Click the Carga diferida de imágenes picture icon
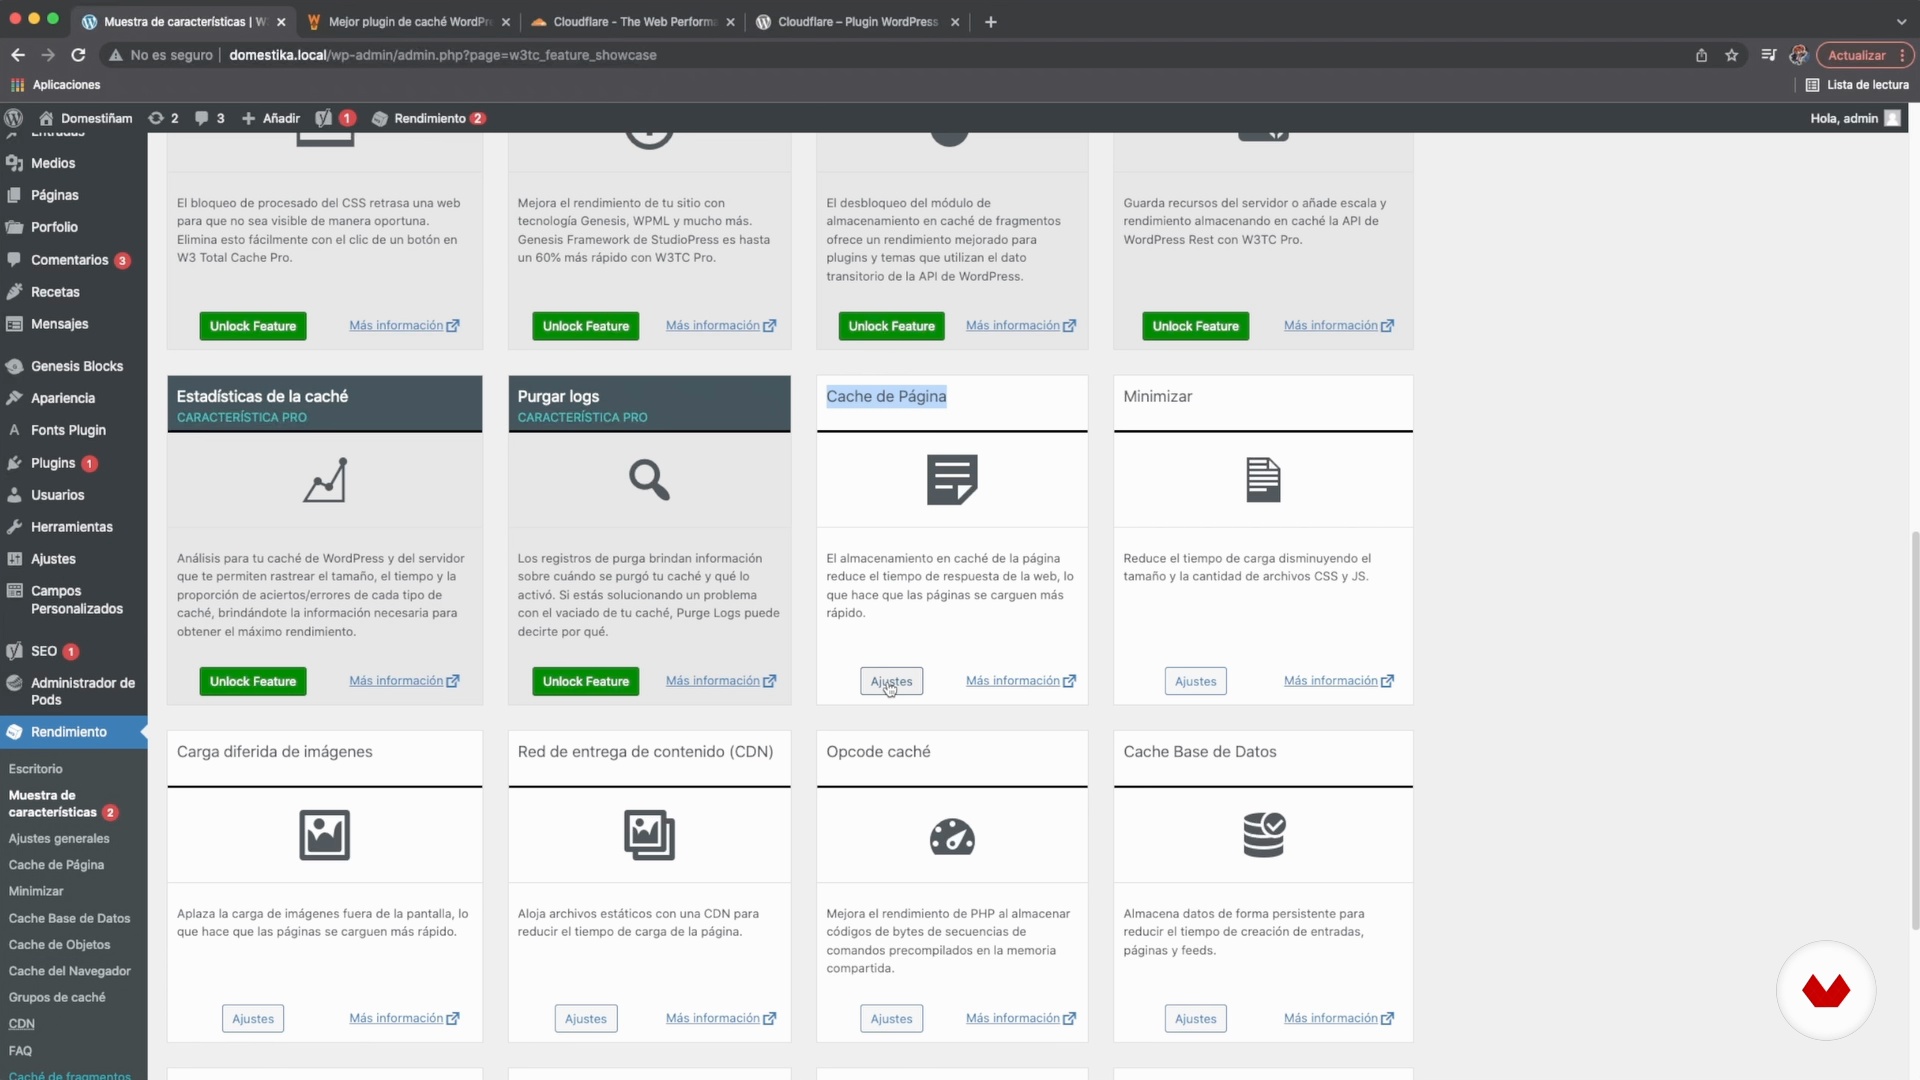1920x1080 pixels. click(x=324, y=835)
